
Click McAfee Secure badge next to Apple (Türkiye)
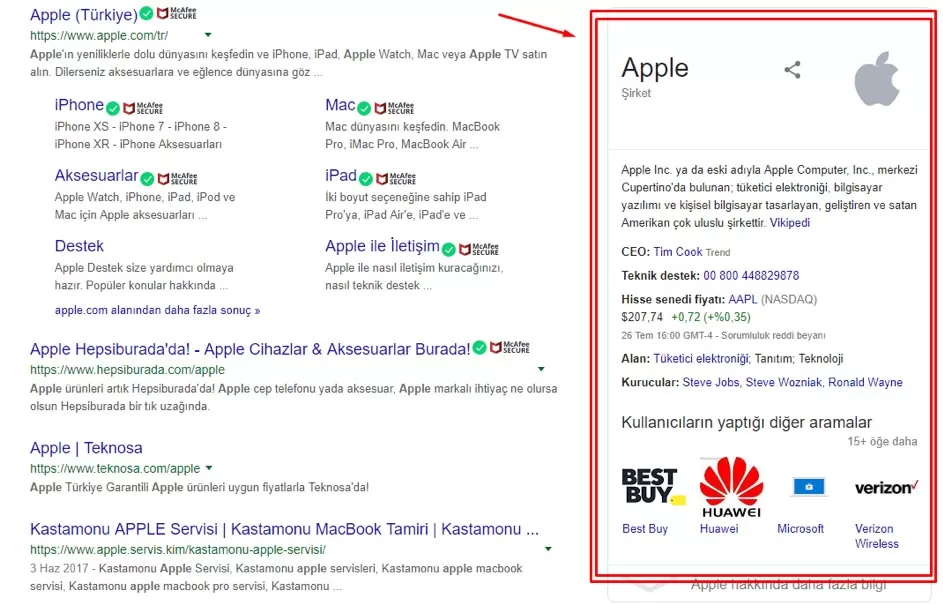coord(176,13)
